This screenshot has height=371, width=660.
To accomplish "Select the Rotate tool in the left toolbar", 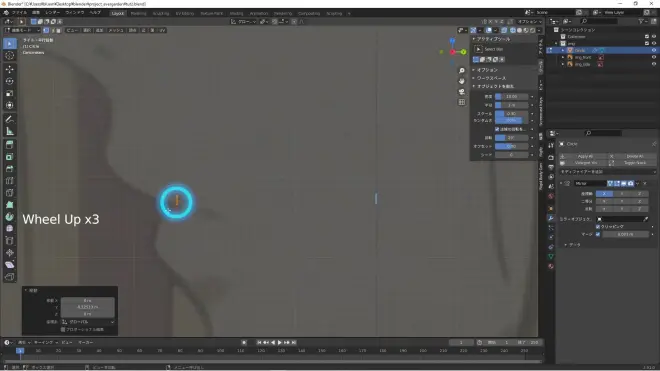I will (x=10, y=81).
